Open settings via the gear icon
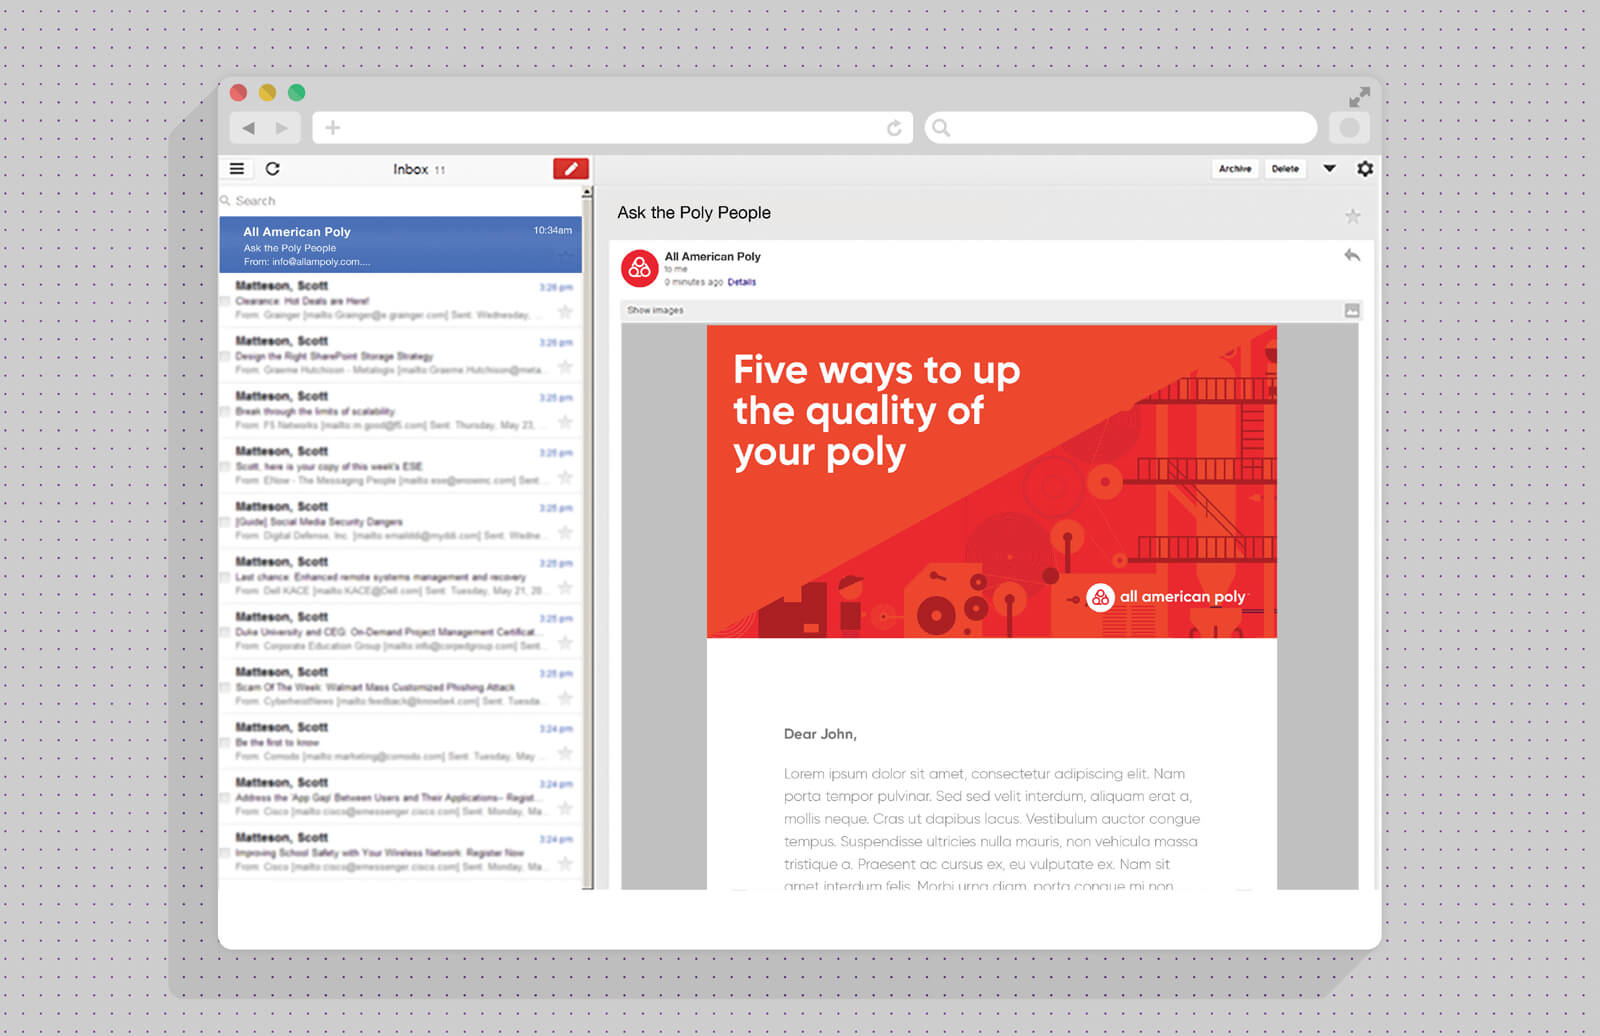Viewport: 1600px width, 1036px height. 1365,169
